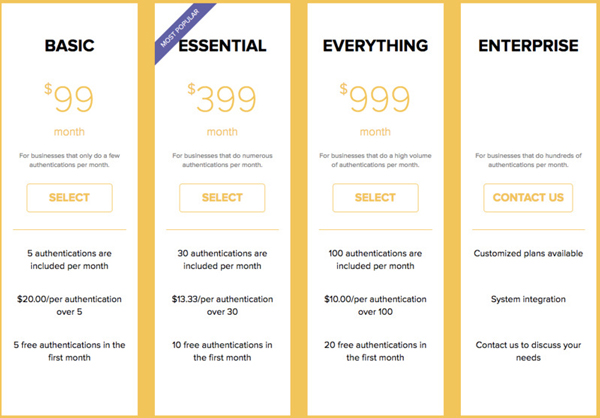Select the Basic plan button
Screen dimensions: 600x418
(69, 198)
